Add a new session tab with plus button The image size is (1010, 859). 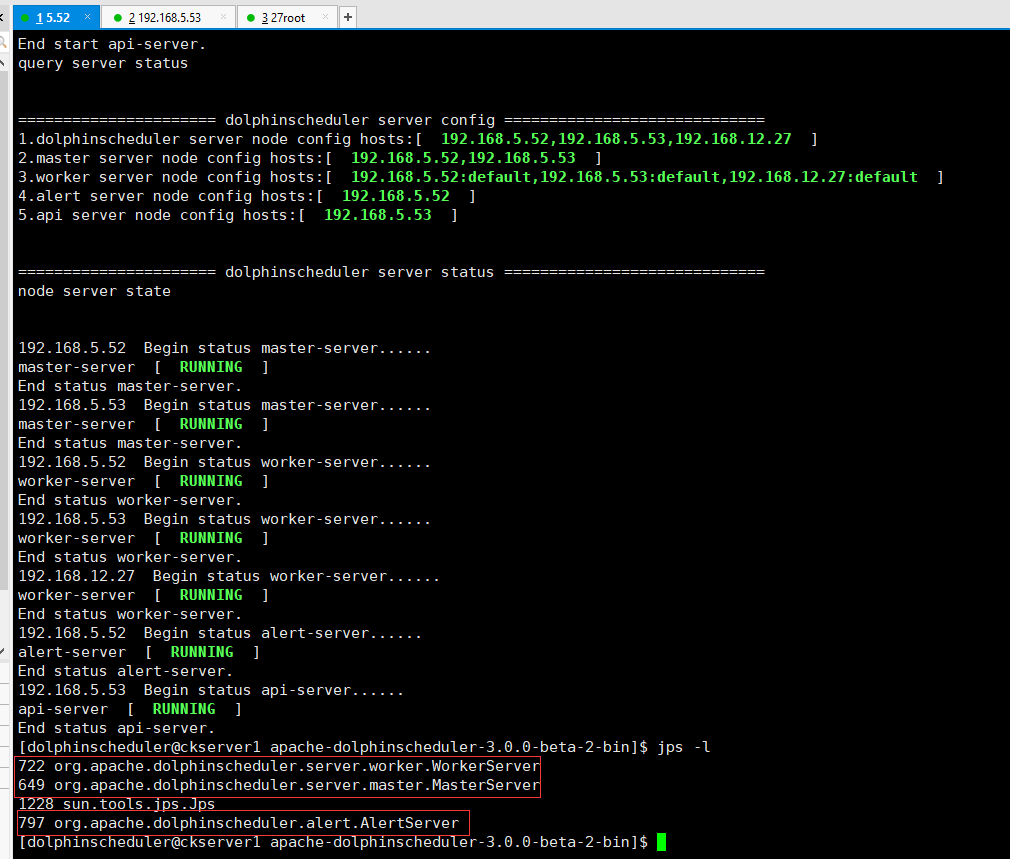pyautogui.click(x=348, y=17)
